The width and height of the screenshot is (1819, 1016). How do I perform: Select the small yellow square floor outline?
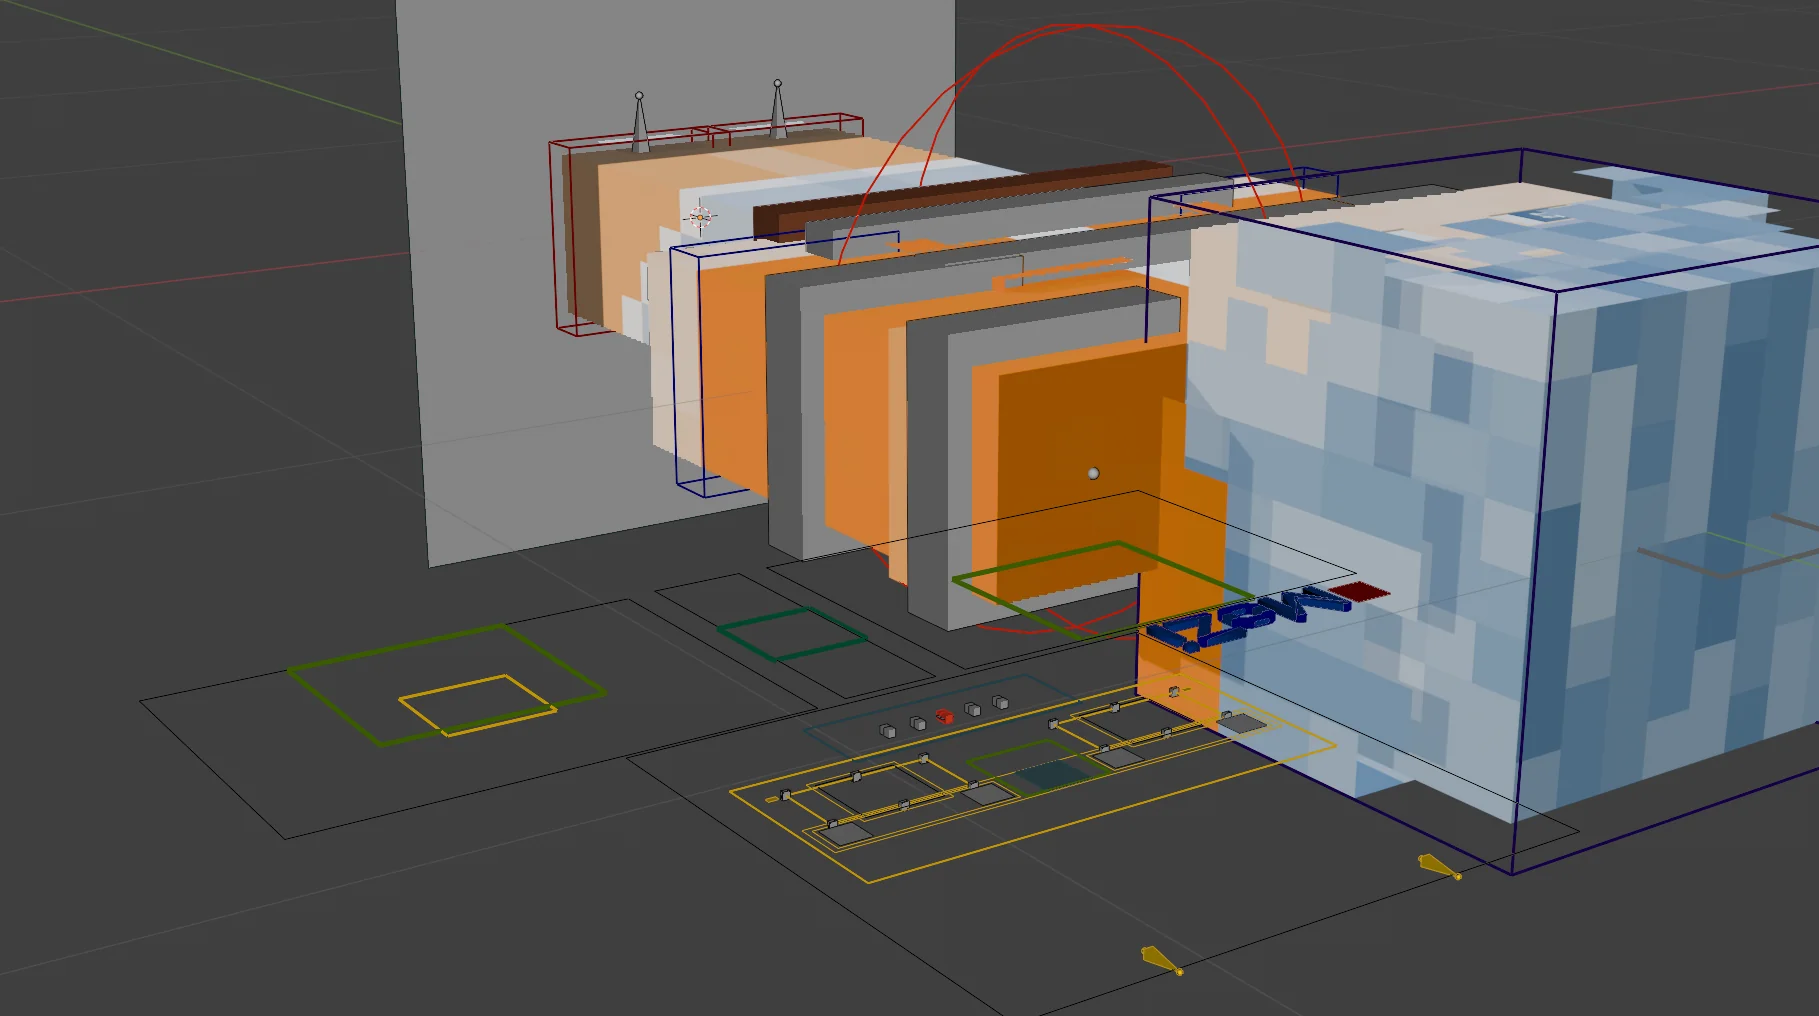pyautogui.click(x=478, y=706)
